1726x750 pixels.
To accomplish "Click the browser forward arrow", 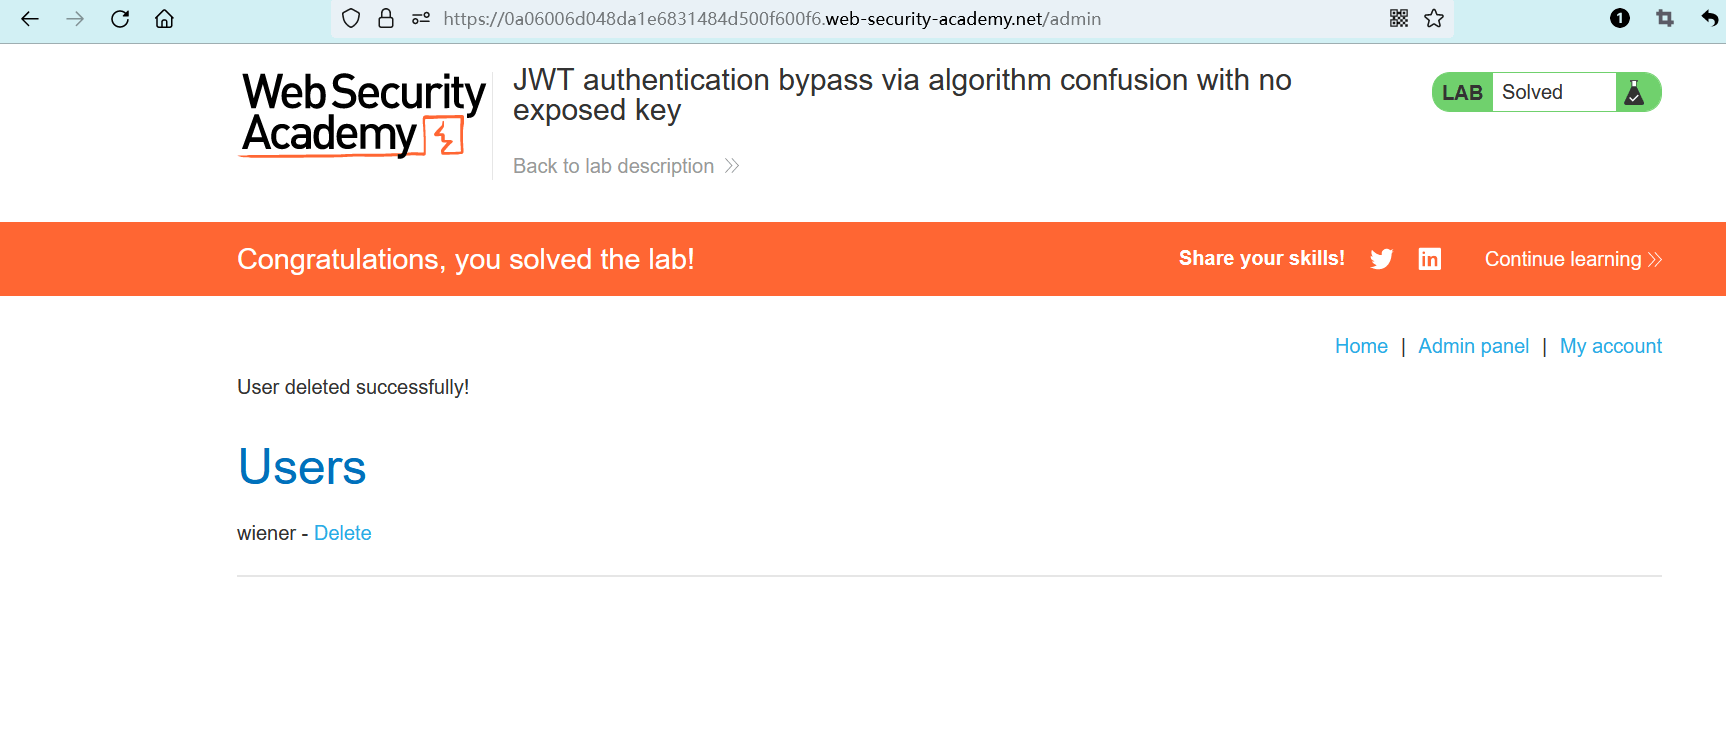I will coord(75,19).
